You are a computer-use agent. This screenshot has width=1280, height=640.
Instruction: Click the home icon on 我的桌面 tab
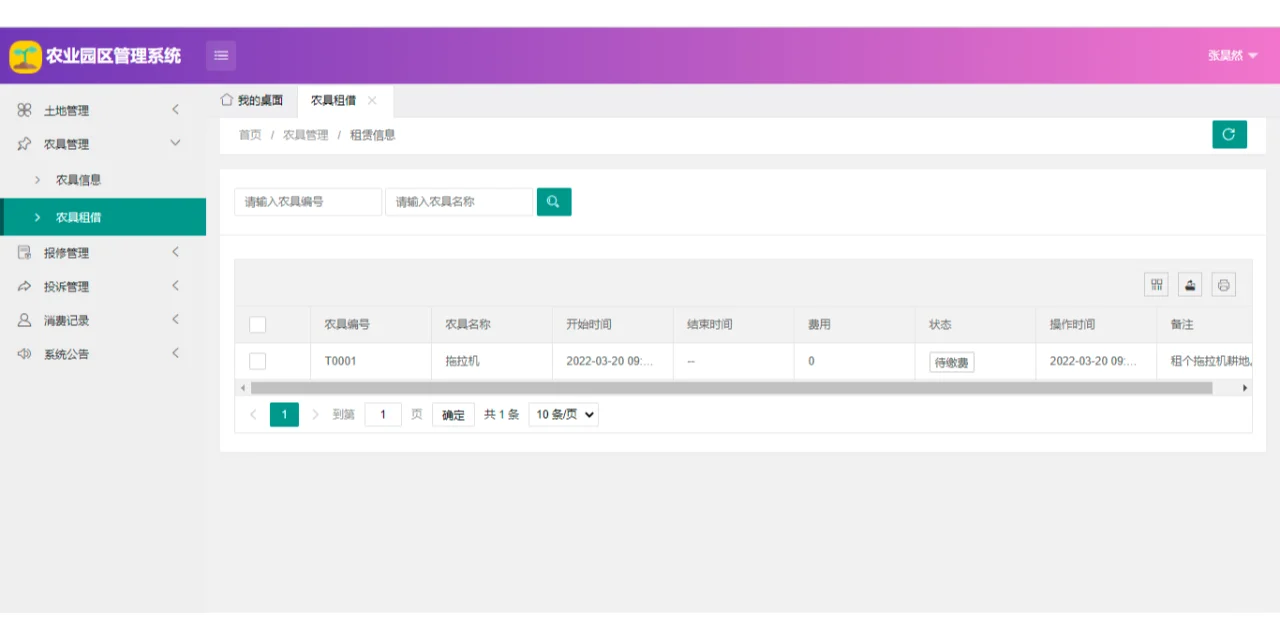click(227, 100)
